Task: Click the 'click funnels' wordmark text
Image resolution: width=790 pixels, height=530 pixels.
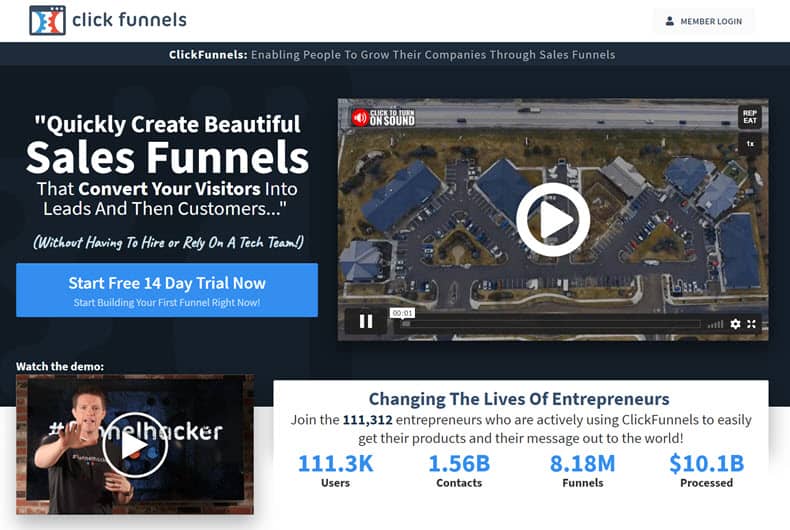Action: 129,20
